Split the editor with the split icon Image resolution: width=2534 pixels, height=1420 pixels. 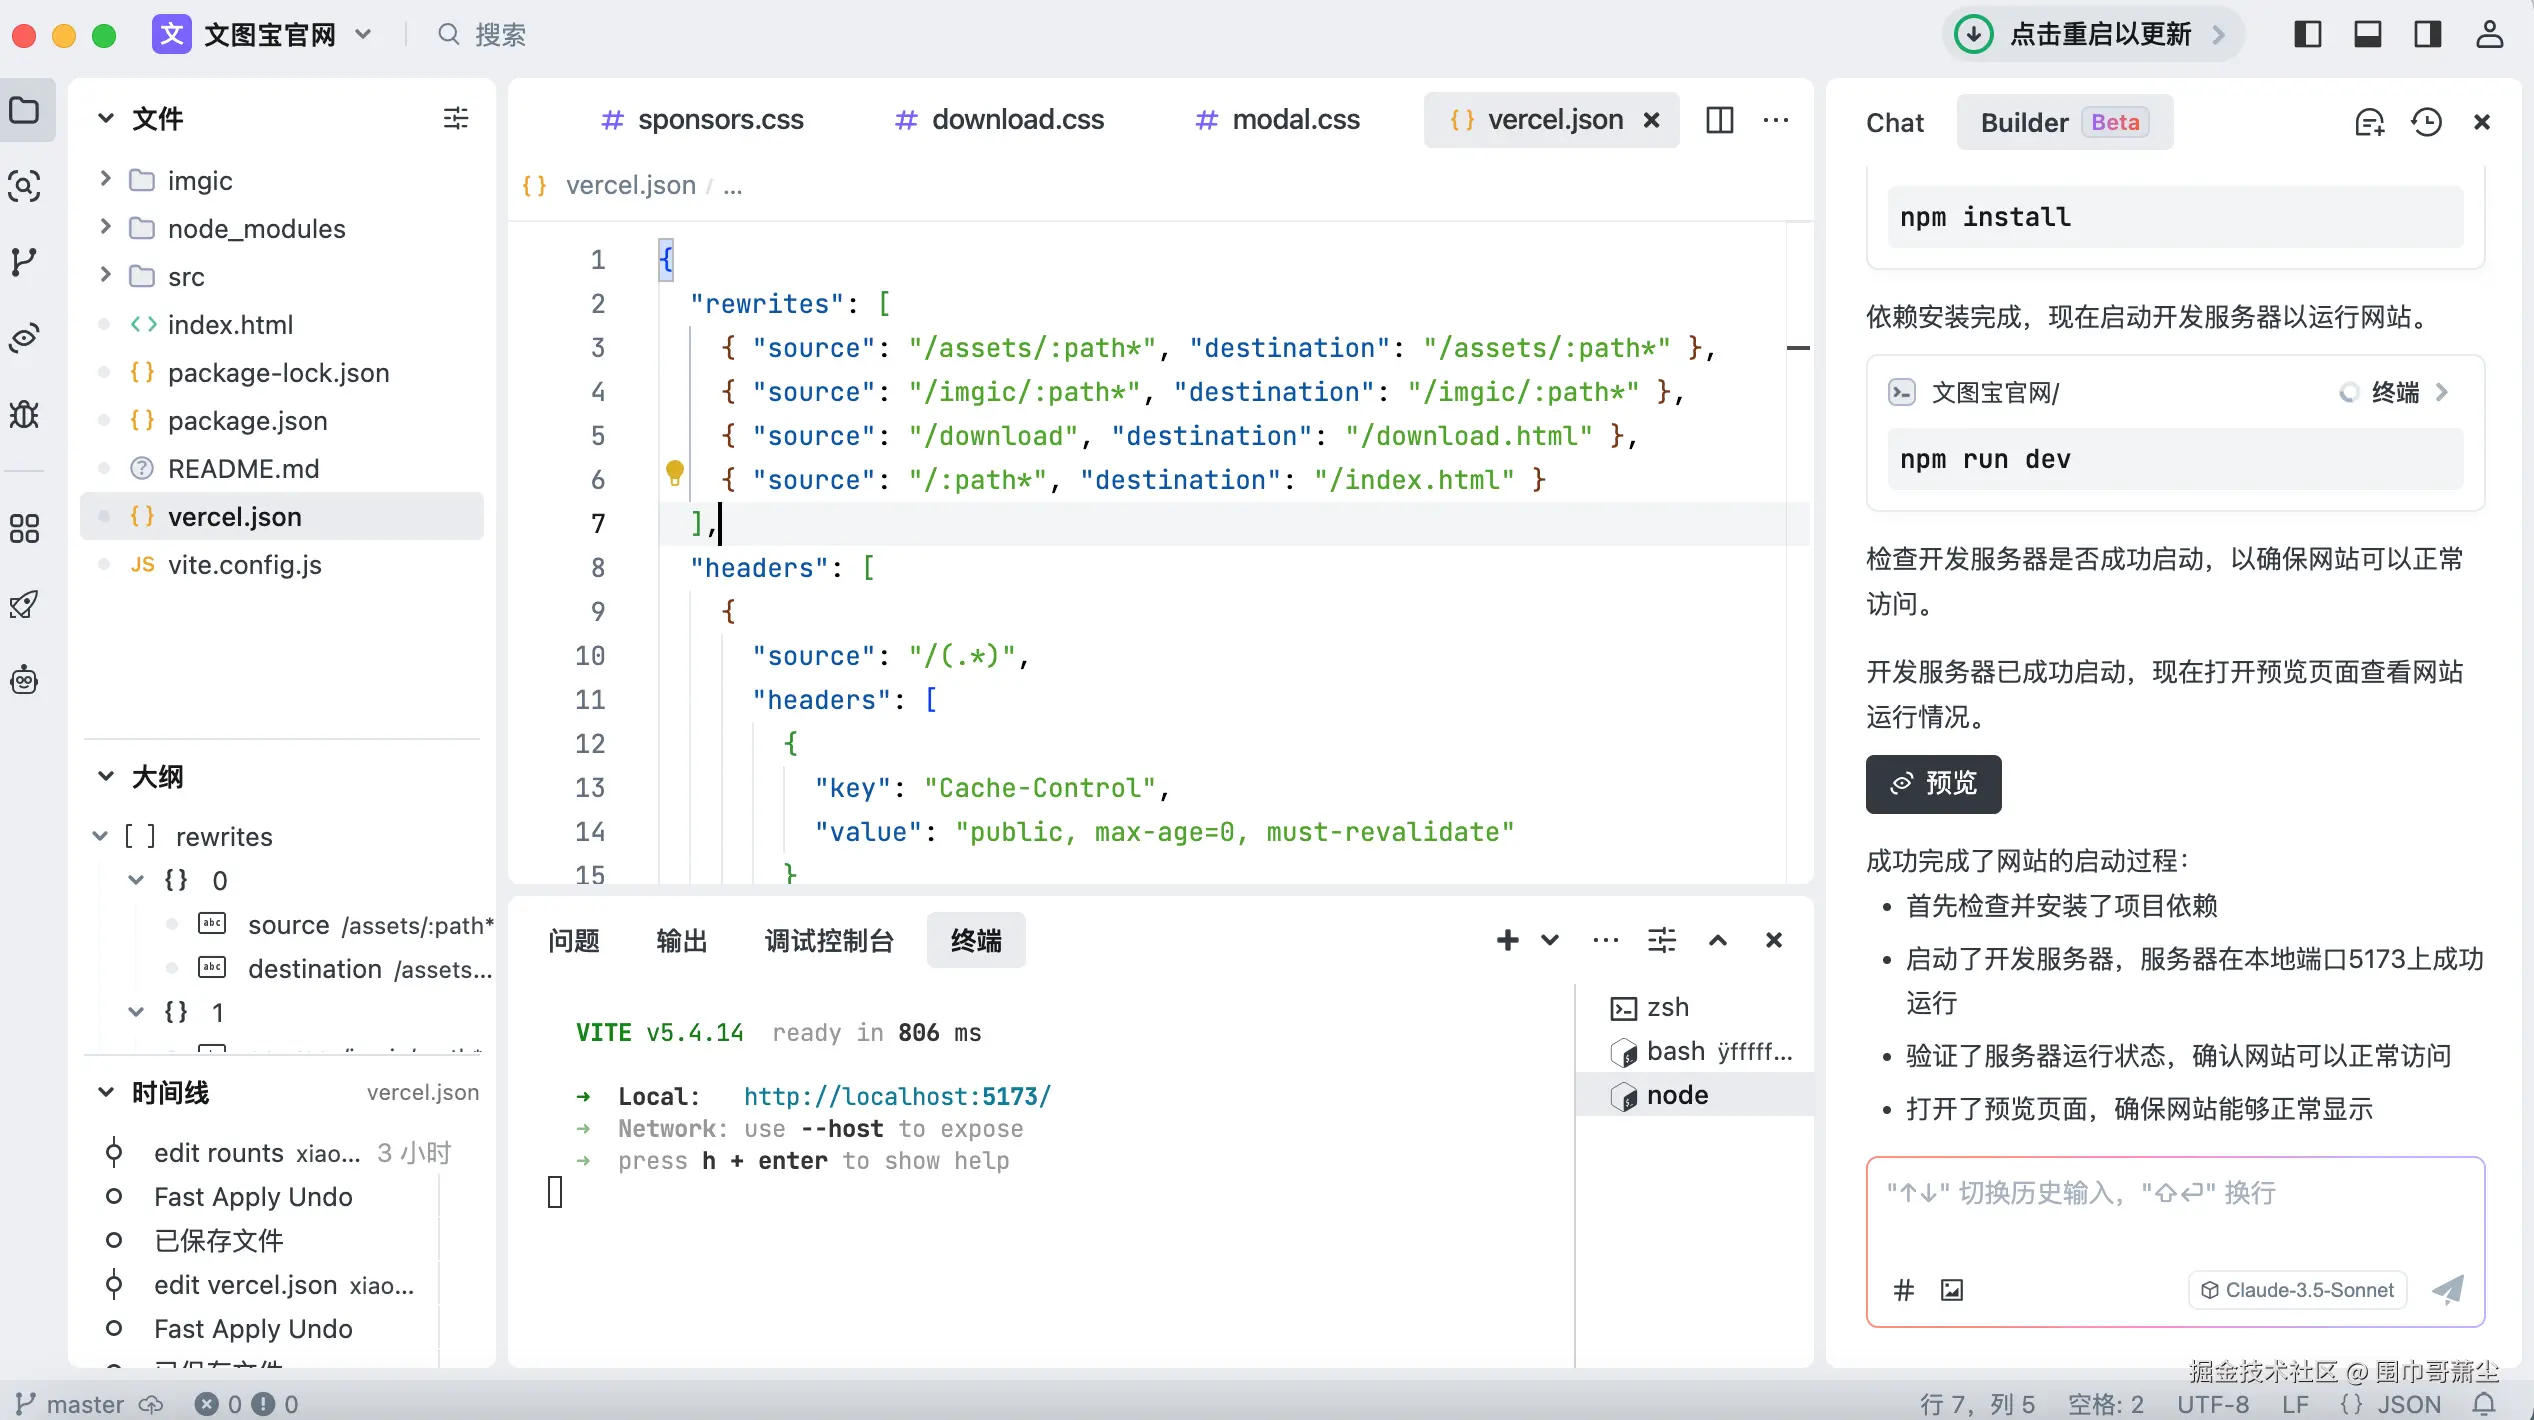[1719, 120]
